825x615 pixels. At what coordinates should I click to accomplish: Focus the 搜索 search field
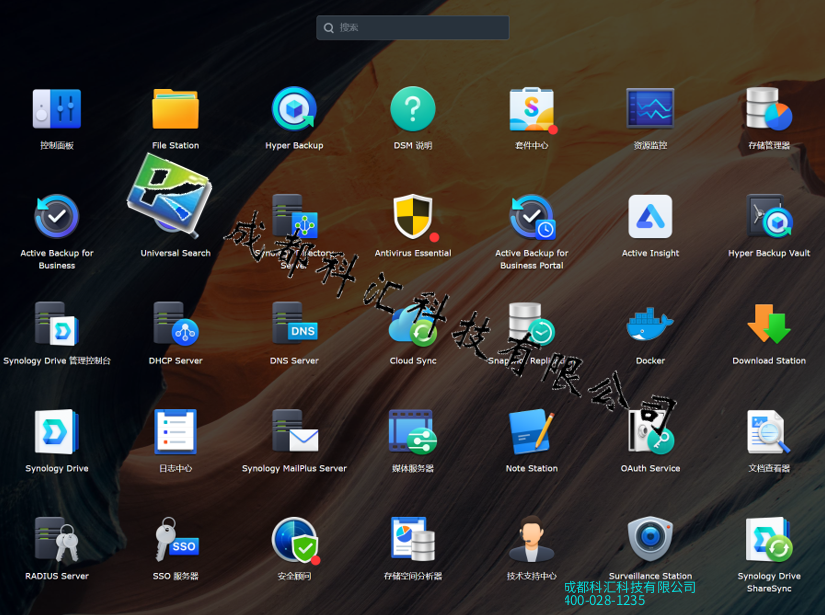point(412,27)
